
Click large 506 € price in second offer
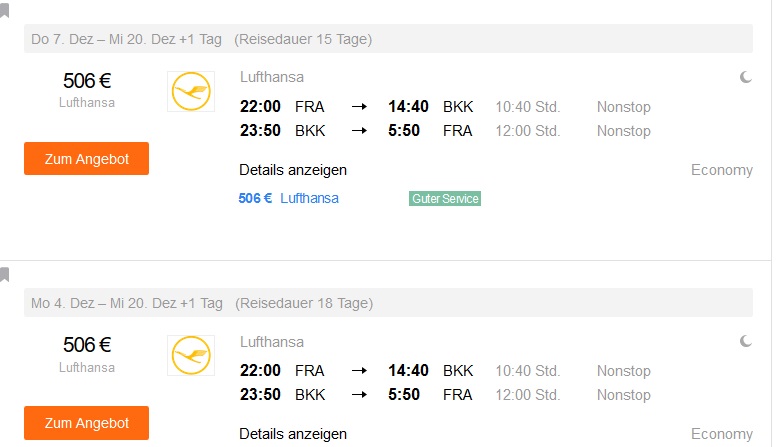[87, 345]
